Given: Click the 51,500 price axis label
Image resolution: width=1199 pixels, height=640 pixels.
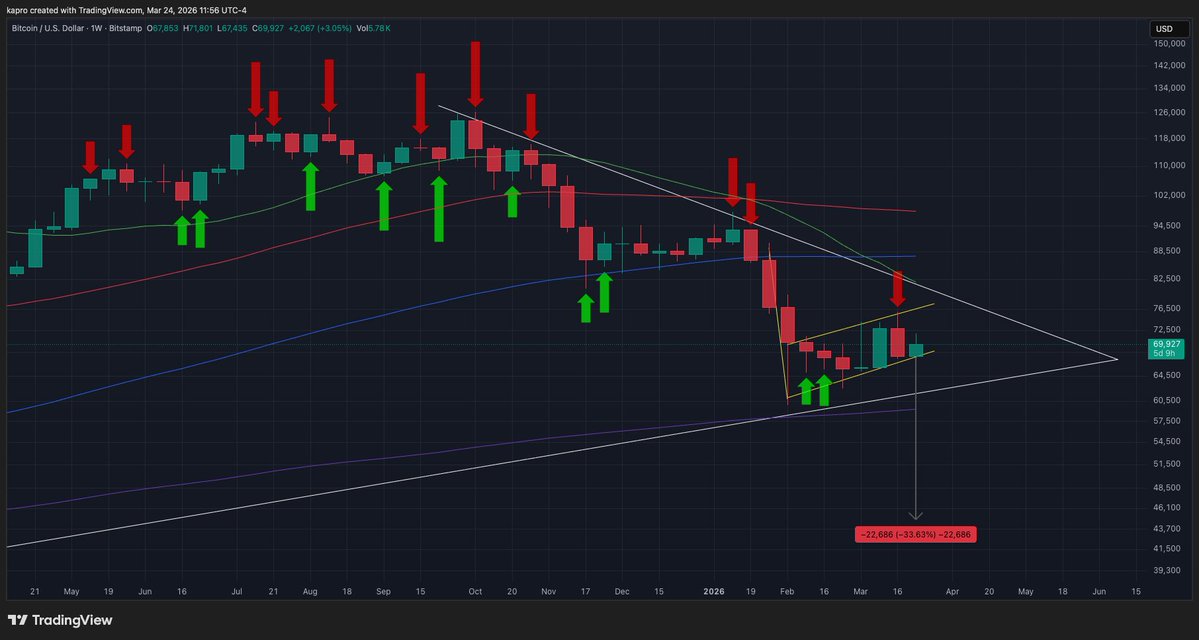Looking at the screenshot, I should [x=1169, y=464].
